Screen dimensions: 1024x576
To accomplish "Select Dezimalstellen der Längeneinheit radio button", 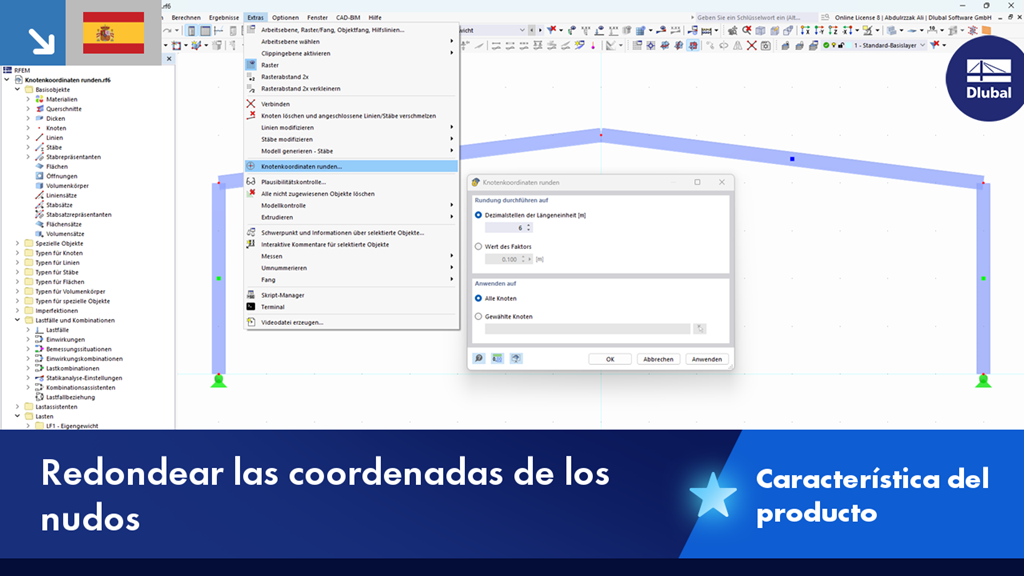I will pyautogui.click(x=479, y=215).
